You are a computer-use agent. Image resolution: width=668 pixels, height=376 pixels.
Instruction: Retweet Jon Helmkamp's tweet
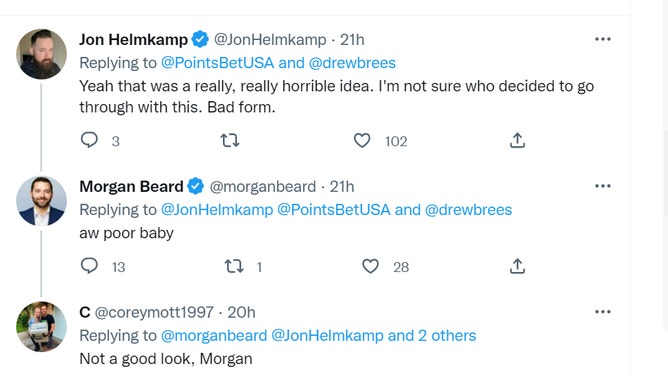pos(230,140)
